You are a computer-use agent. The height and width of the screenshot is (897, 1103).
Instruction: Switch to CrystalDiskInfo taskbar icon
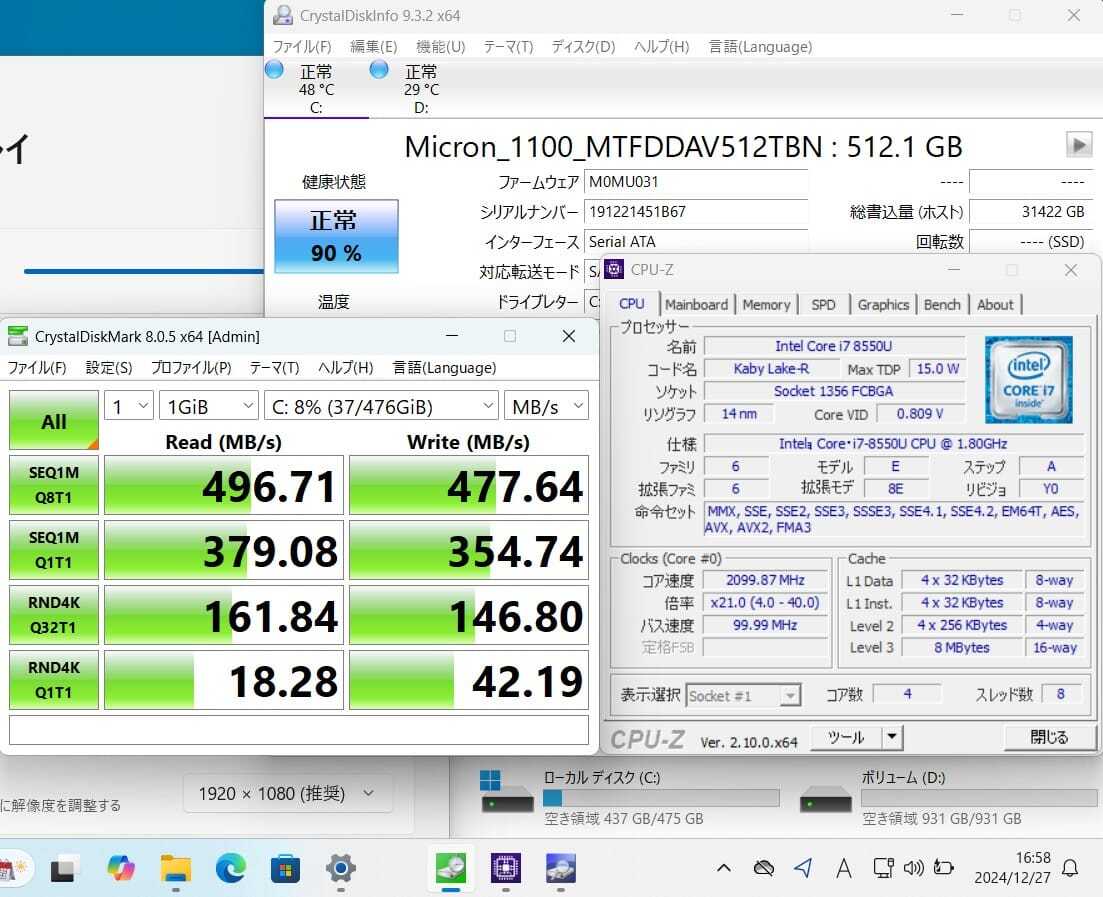[561, 869]
